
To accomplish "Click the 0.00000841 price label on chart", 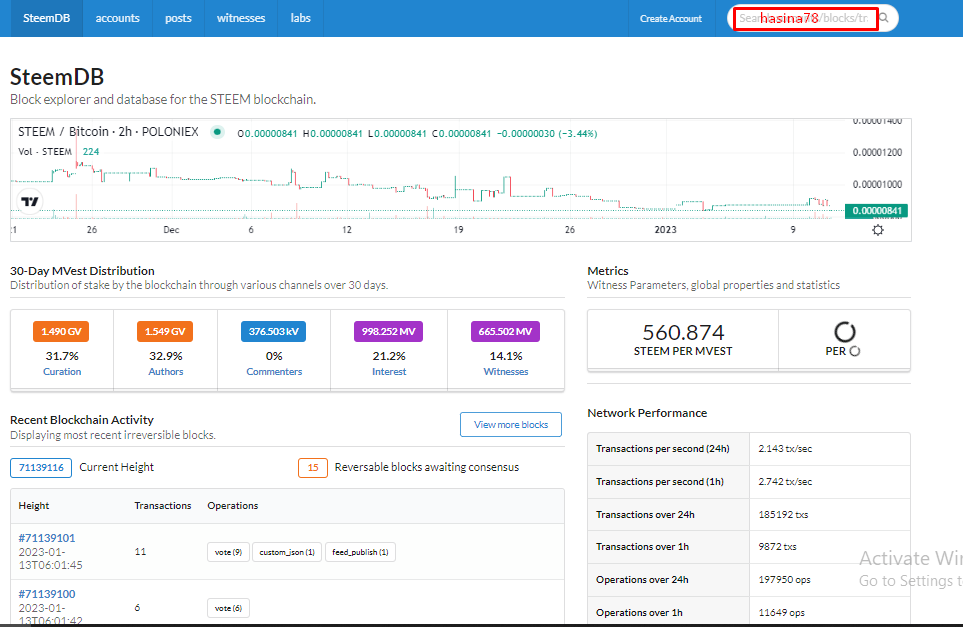I will click(x=876, y=211).
